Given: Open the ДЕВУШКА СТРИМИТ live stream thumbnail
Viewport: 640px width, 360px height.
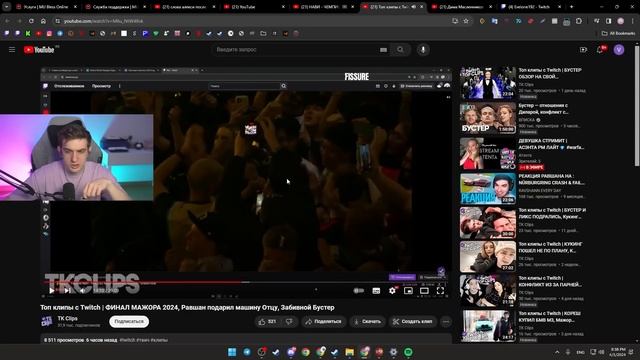Looking at the screenshot, I should pos(488,153).
